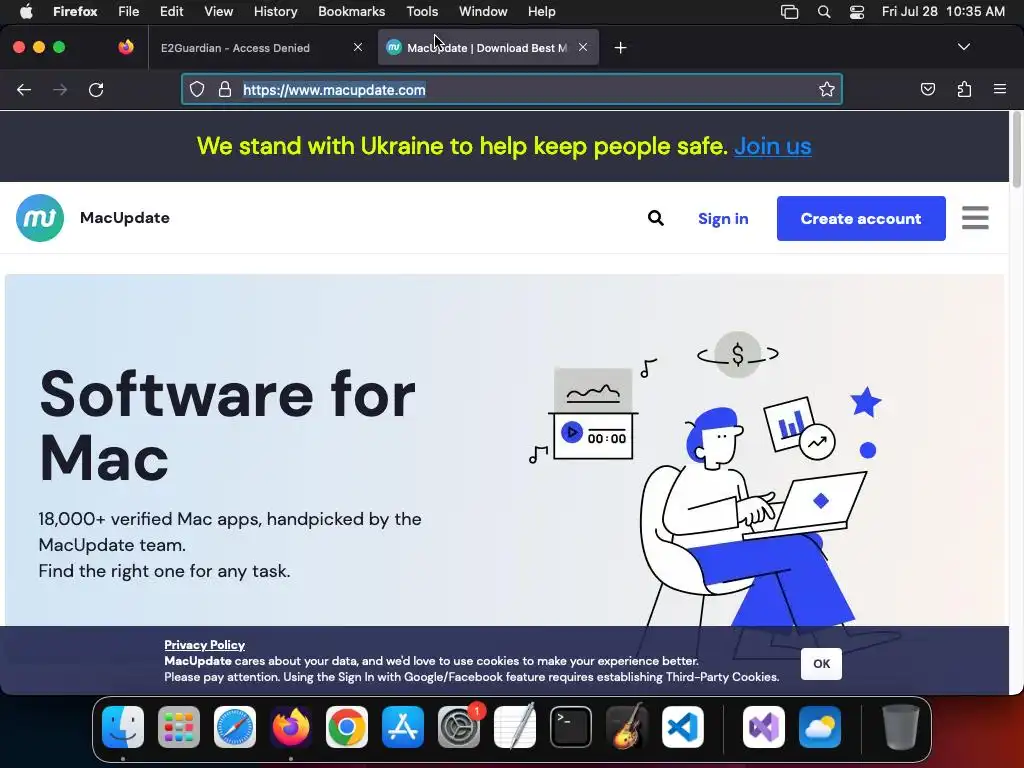Open the MacUpdate site hamburger menu
Viewport: 1024px width, 768px height.
[975, 218]
